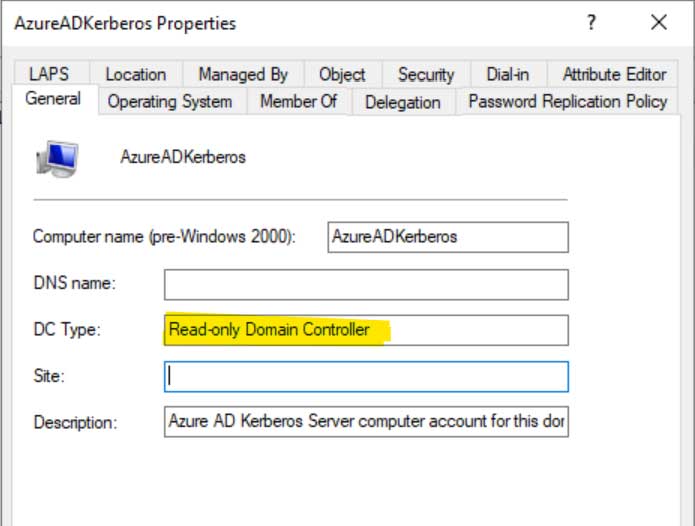This screenshot has width=695, height=526.
Task: Open the Attribute Editor tab
Action: 613,74
